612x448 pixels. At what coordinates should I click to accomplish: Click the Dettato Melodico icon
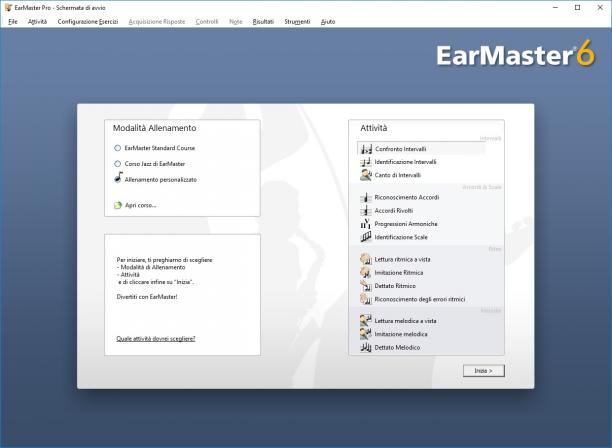(366, 347)
